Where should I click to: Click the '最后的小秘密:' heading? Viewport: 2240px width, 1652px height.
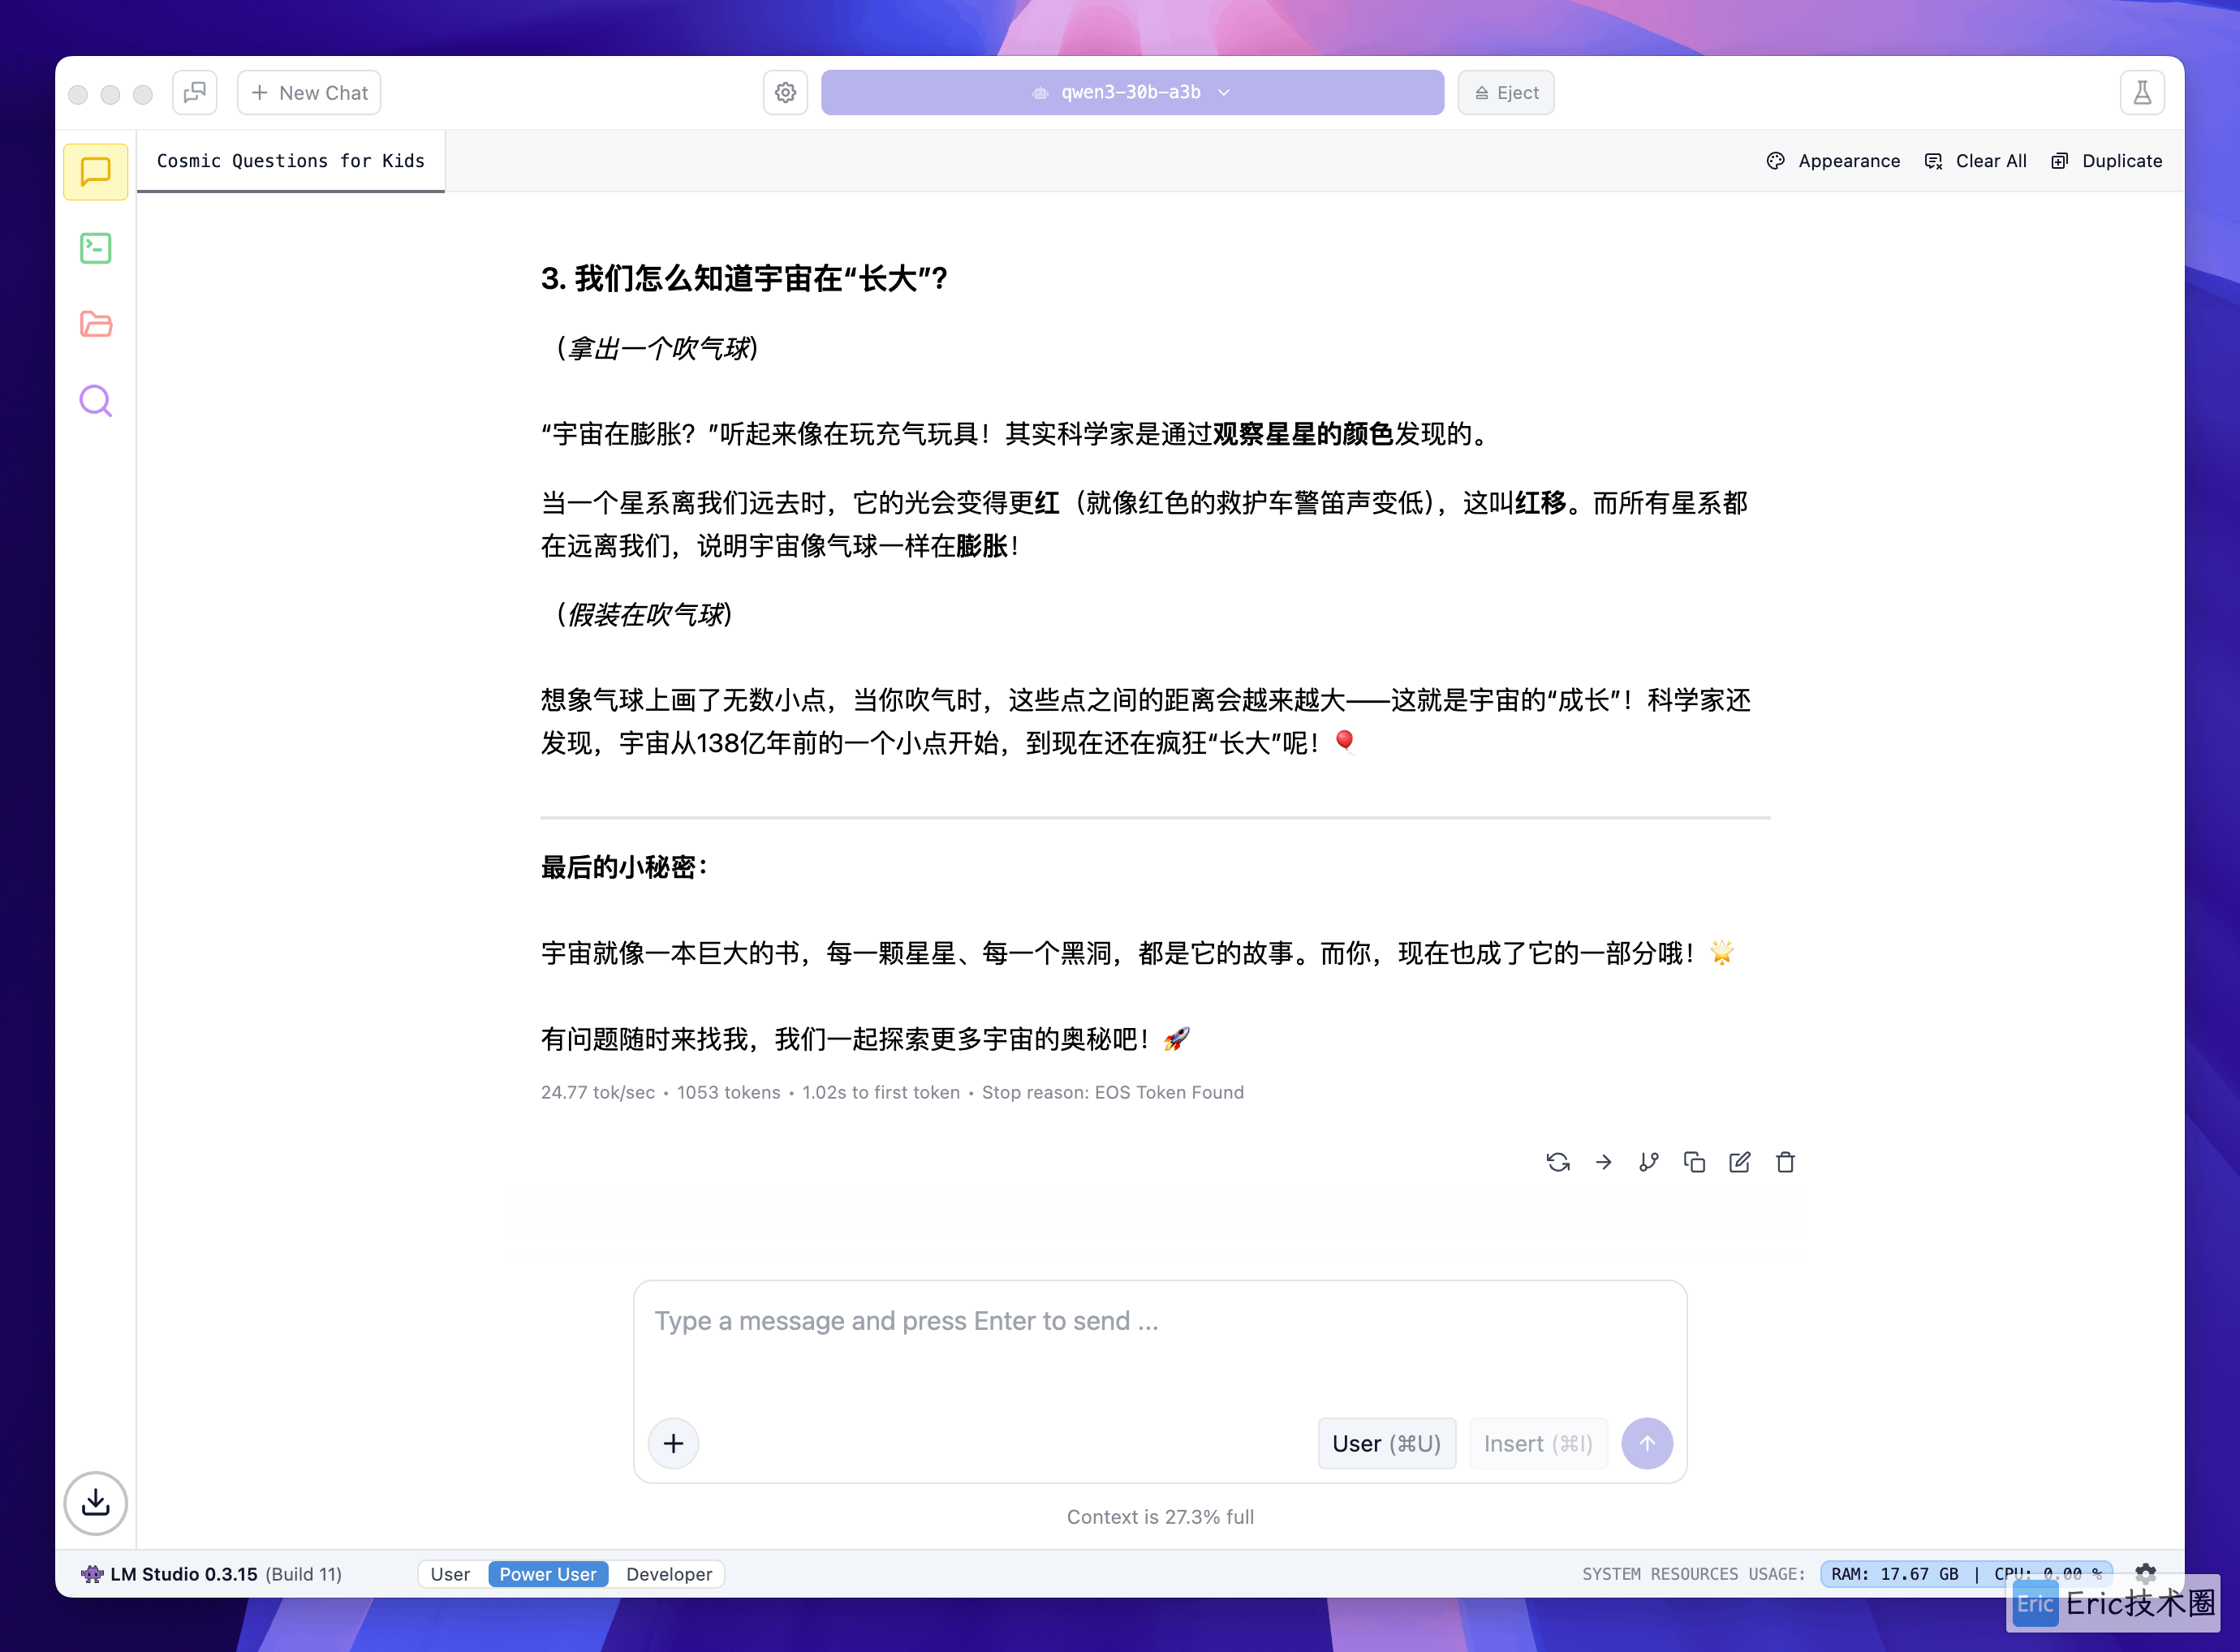pyautogui.click(x=625, y=867)
